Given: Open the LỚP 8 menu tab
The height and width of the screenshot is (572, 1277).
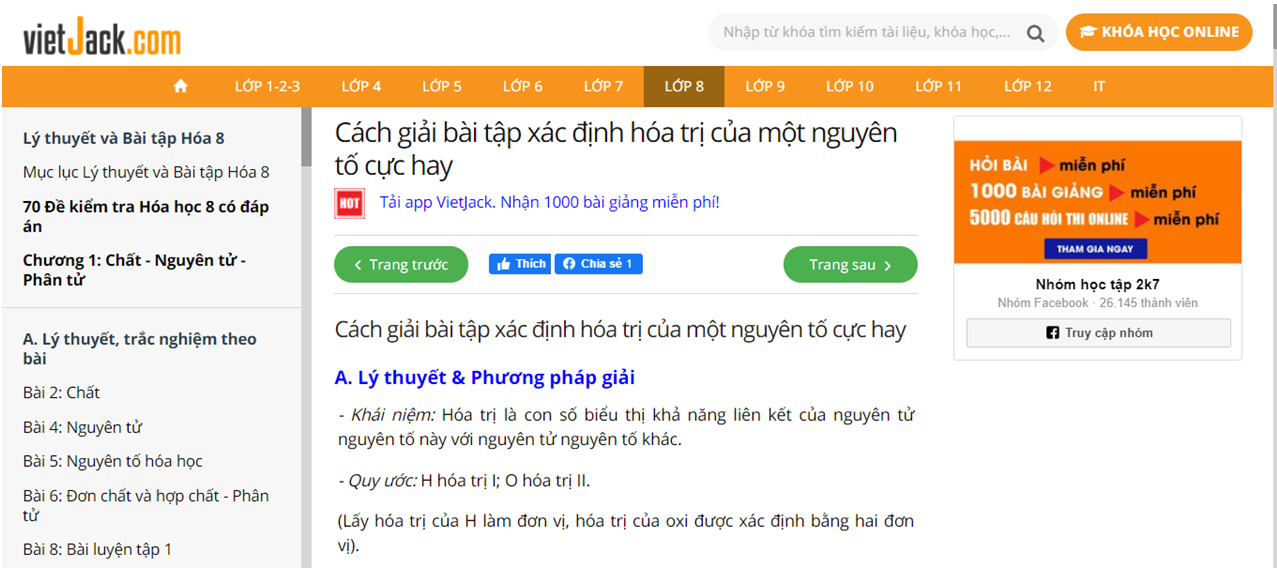Looking at the screenshot, I should [x=684, y=87].
